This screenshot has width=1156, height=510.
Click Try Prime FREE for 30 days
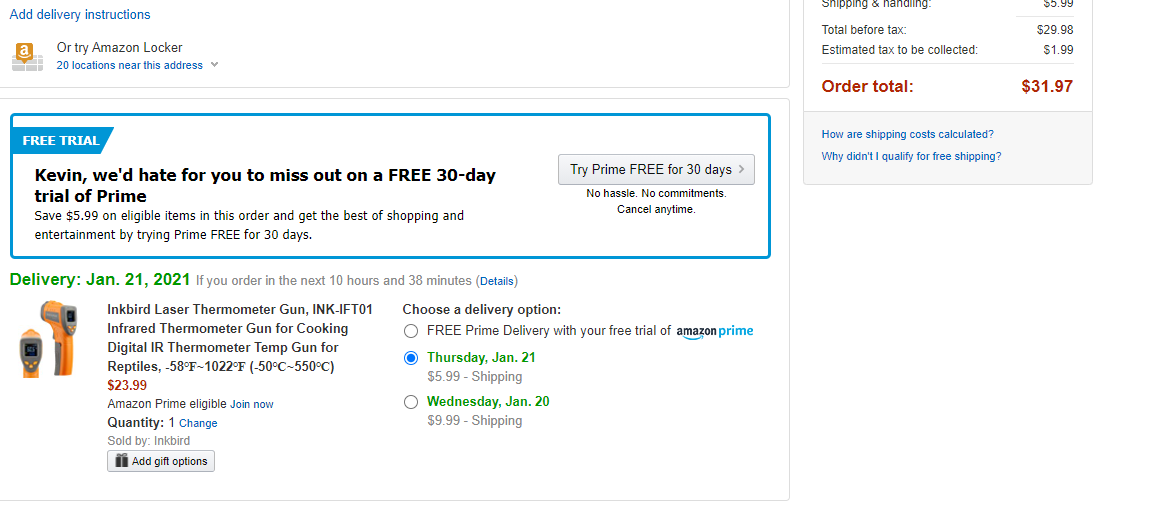pos(656,170)
